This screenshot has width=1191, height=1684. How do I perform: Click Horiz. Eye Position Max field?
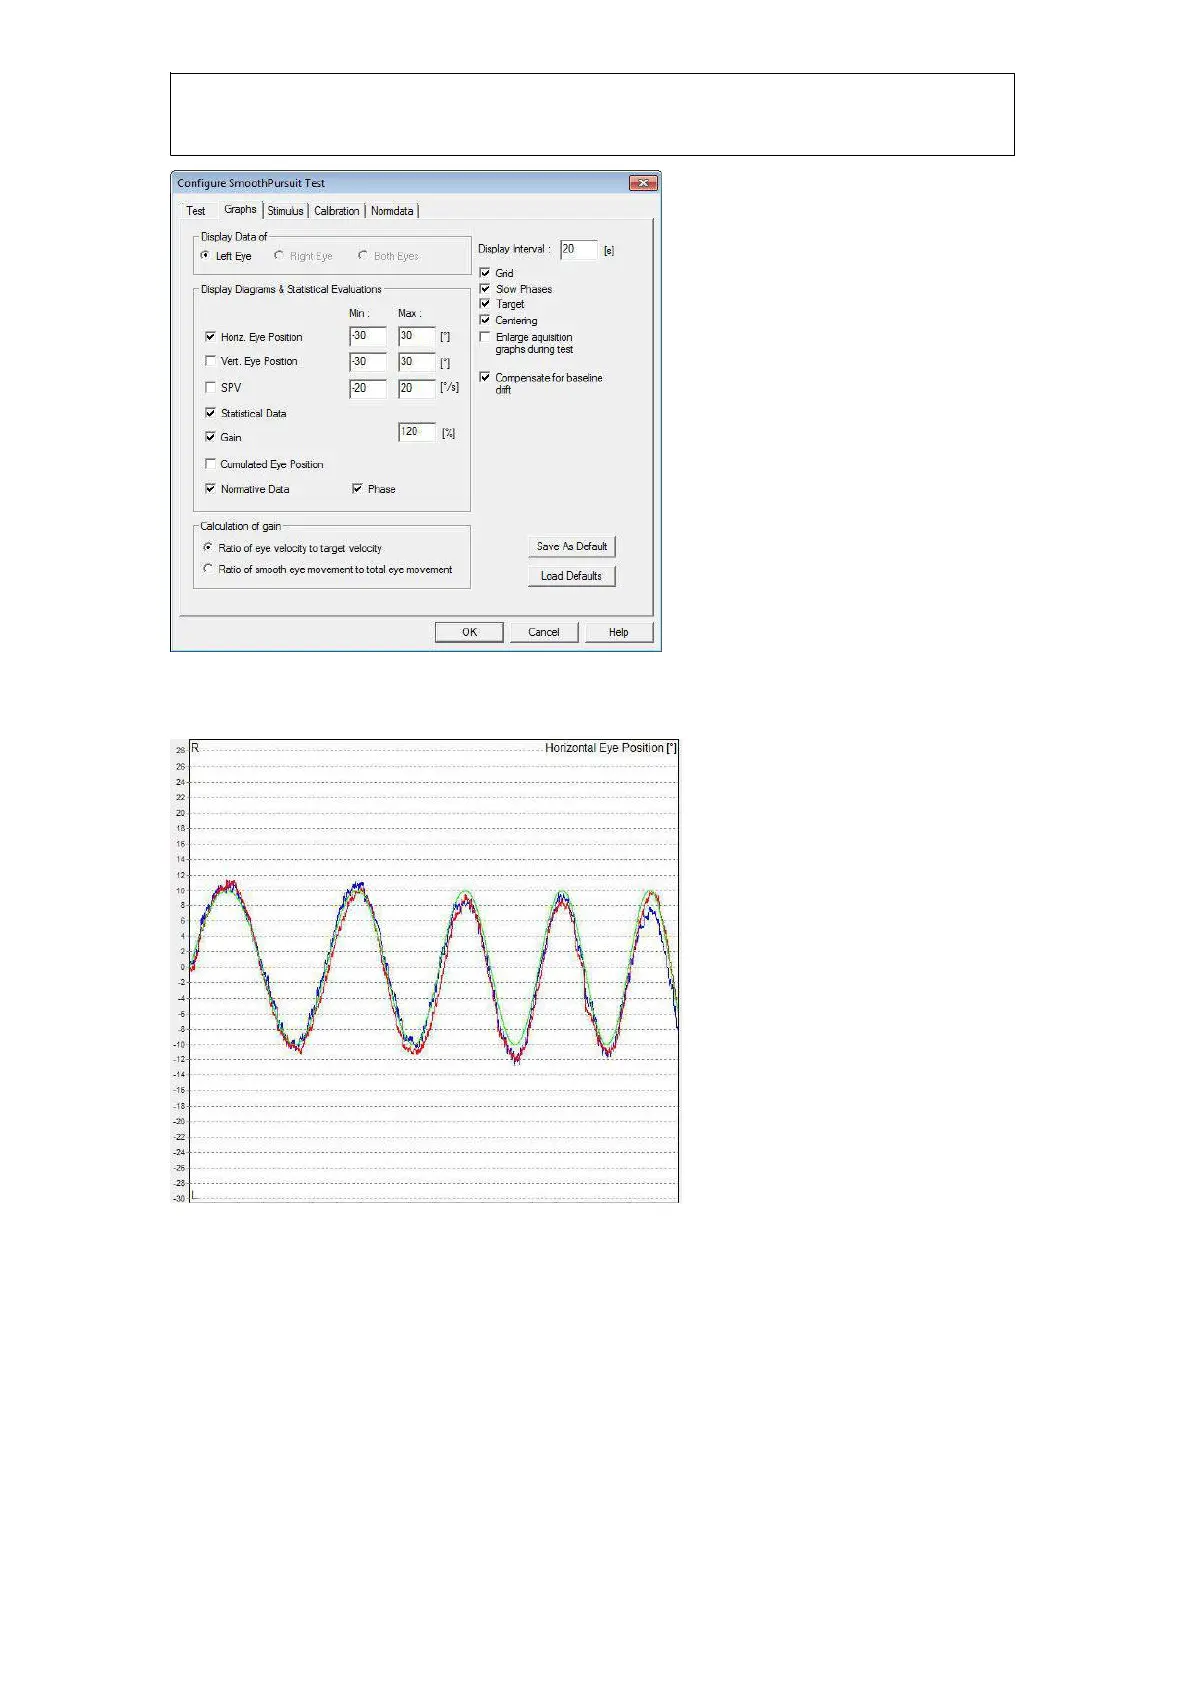point(417,337)
